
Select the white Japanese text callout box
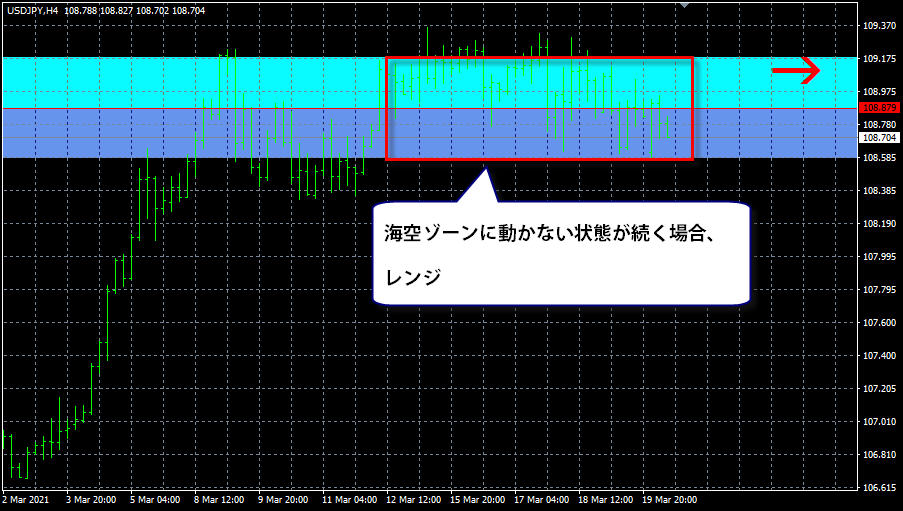tap(561, 253)
